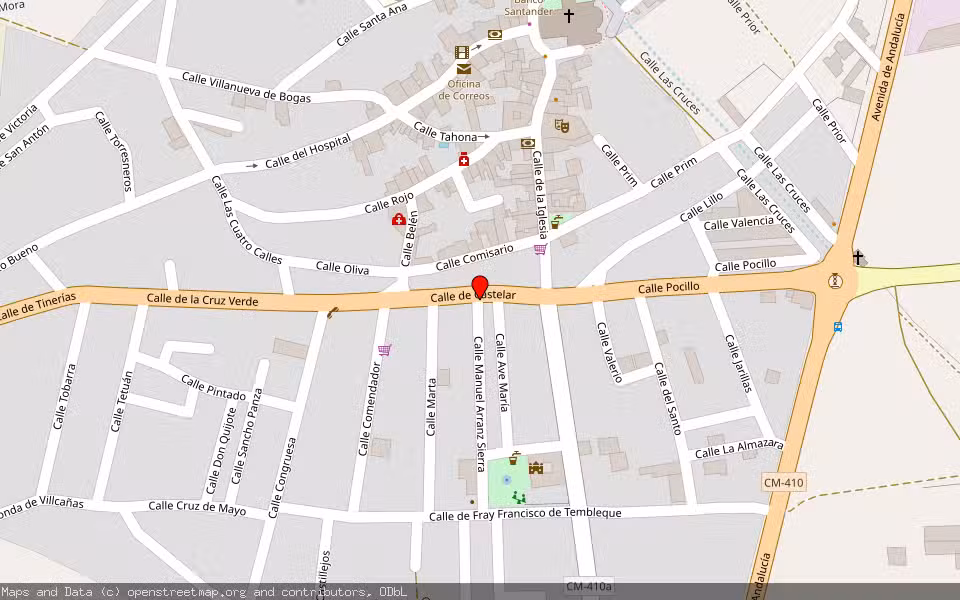Screen dimensions: 960x600
Task: Click the playground icon in the park
Action: click(516, 497)
